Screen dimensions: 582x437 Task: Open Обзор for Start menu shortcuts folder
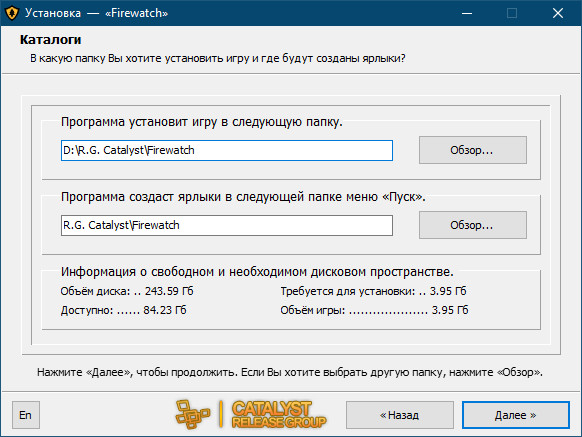pos(473,225)
